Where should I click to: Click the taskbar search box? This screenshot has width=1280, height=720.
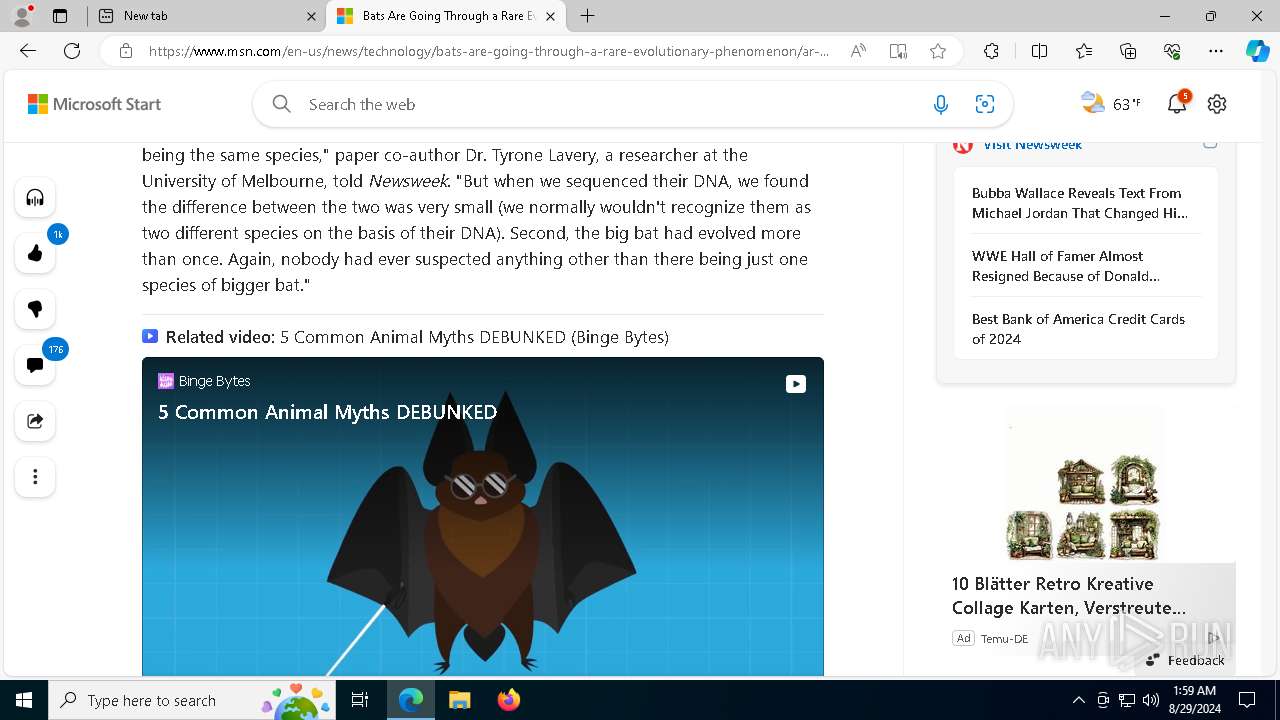pyautogui.click(x=192, y=700)
